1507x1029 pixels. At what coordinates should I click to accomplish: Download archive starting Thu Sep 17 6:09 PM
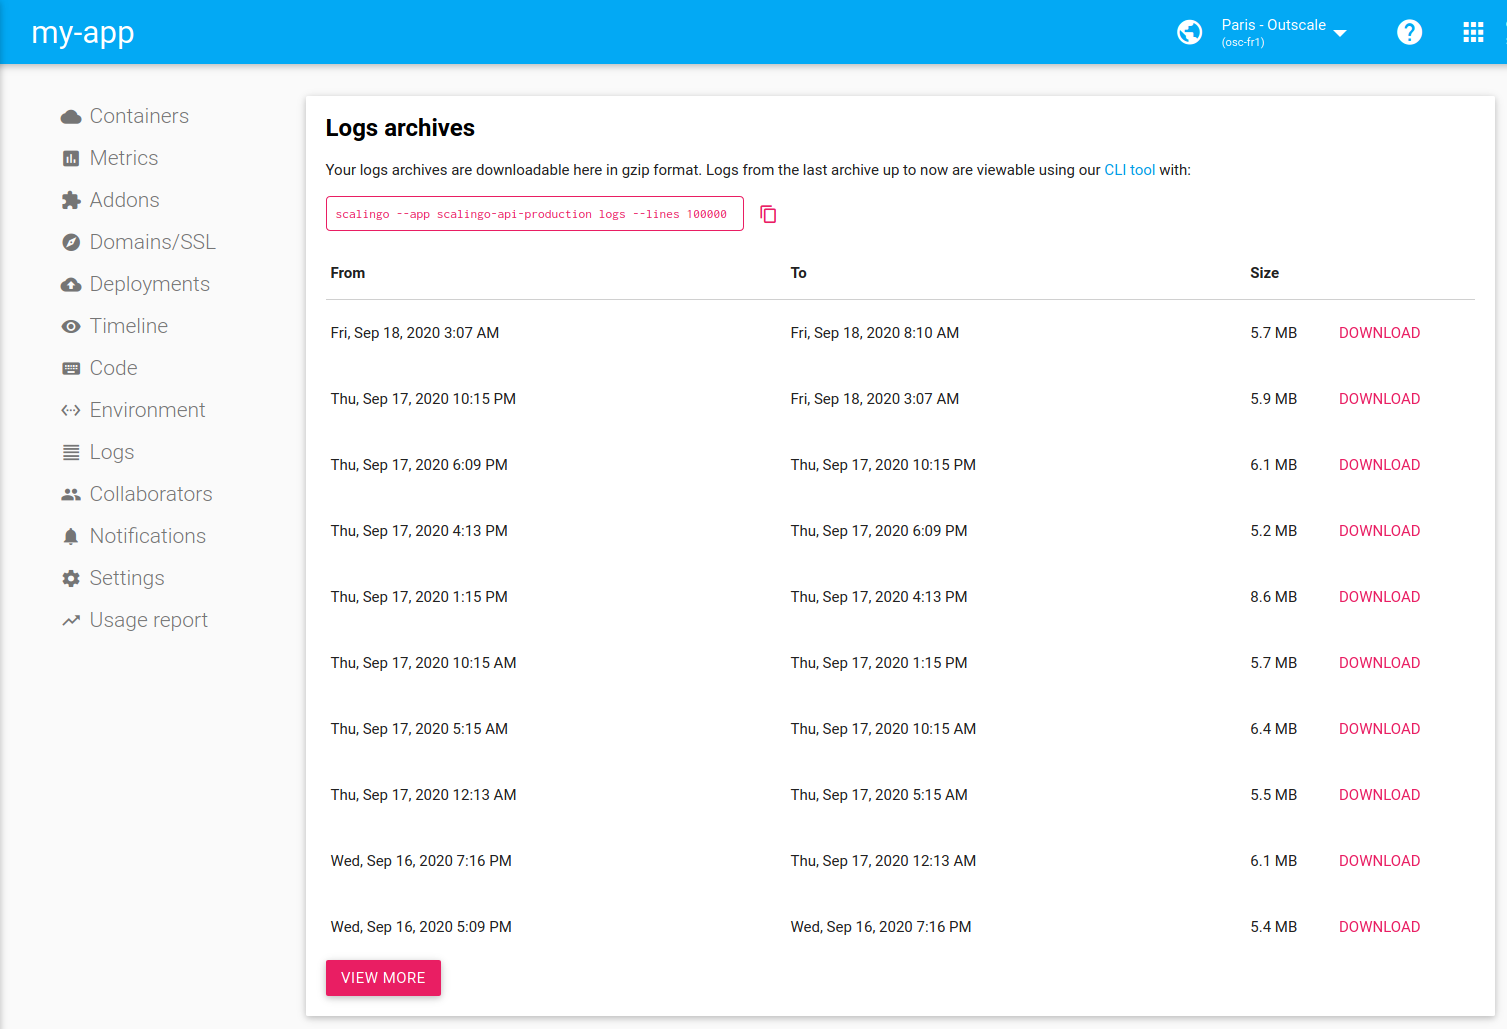click(1379, 465)
